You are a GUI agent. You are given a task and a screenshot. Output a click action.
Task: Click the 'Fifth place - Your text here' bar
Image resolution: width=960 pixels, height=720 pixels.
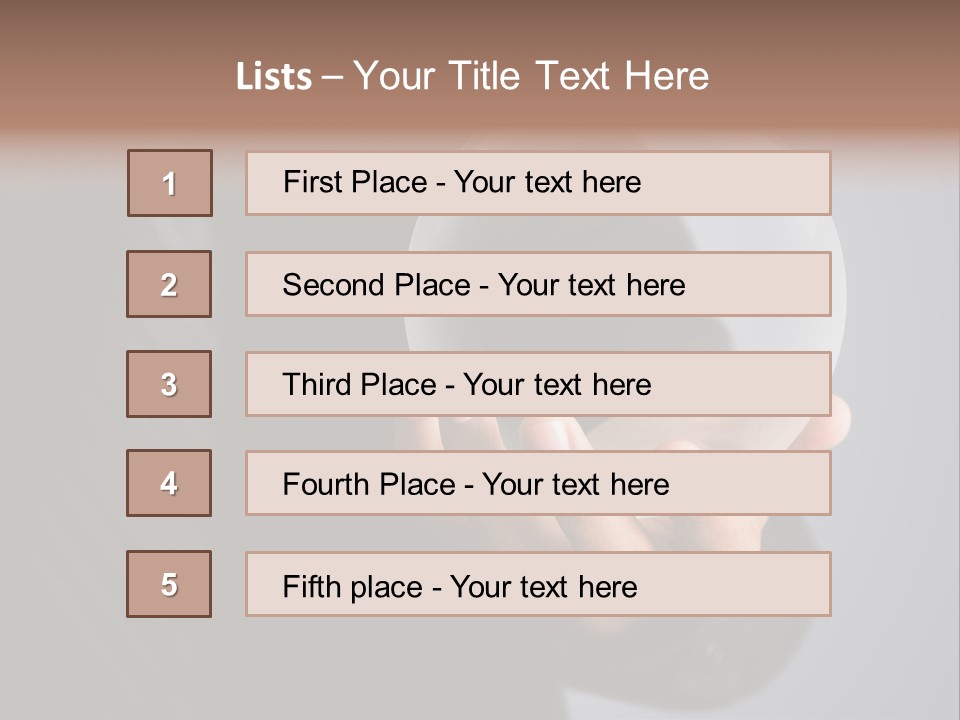click(538, 583)
